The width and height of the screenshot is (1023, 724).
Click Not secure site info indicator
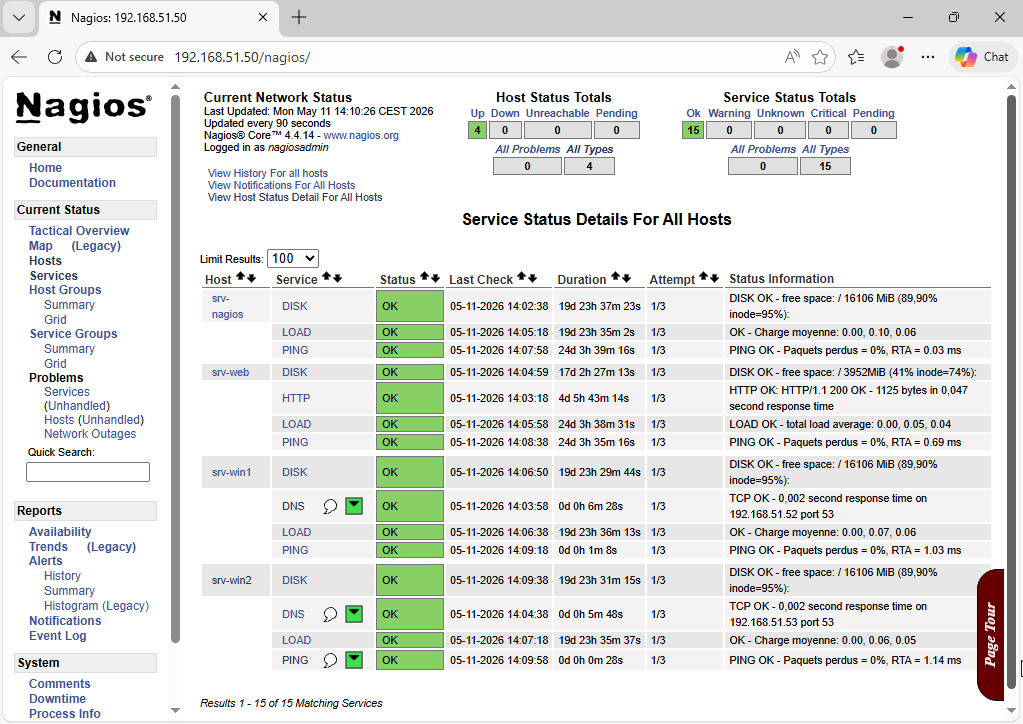[x=125, y=57]
